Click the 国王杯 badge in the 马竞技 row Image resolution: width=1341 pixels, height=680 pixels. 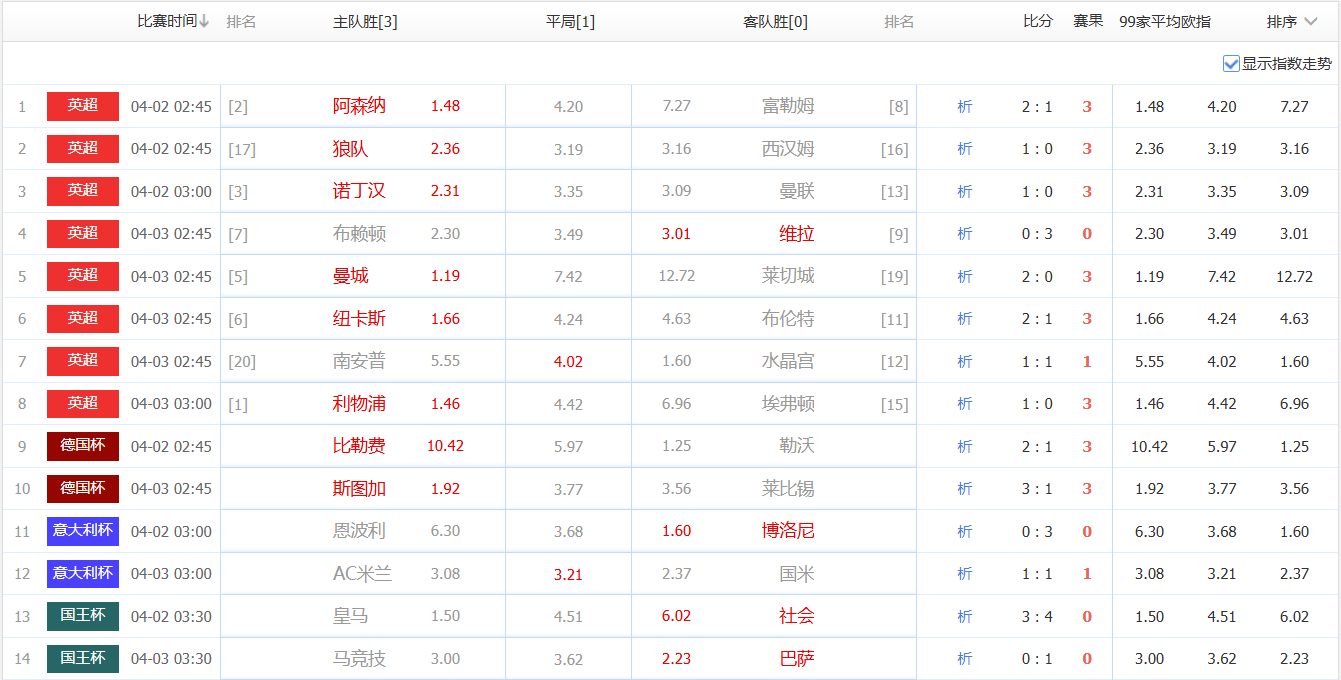[83, 659]
